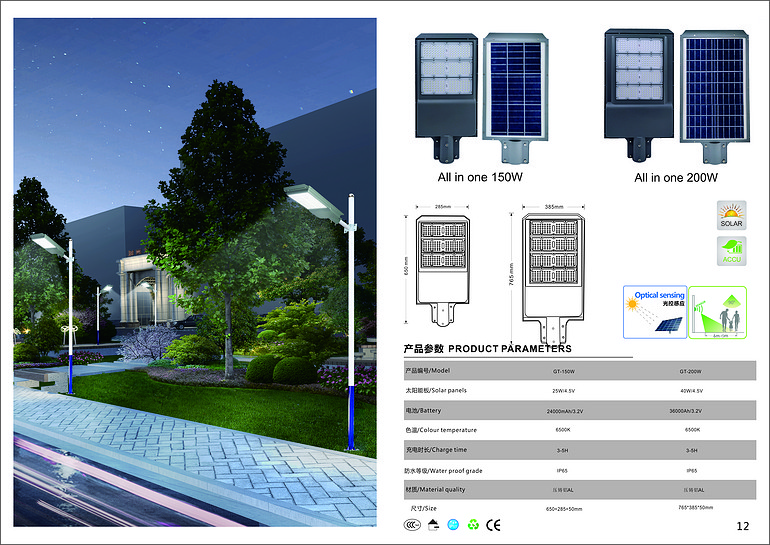Click the CE certification mark
The height and width of the screenshot is (545, 770).
[493, 523]
